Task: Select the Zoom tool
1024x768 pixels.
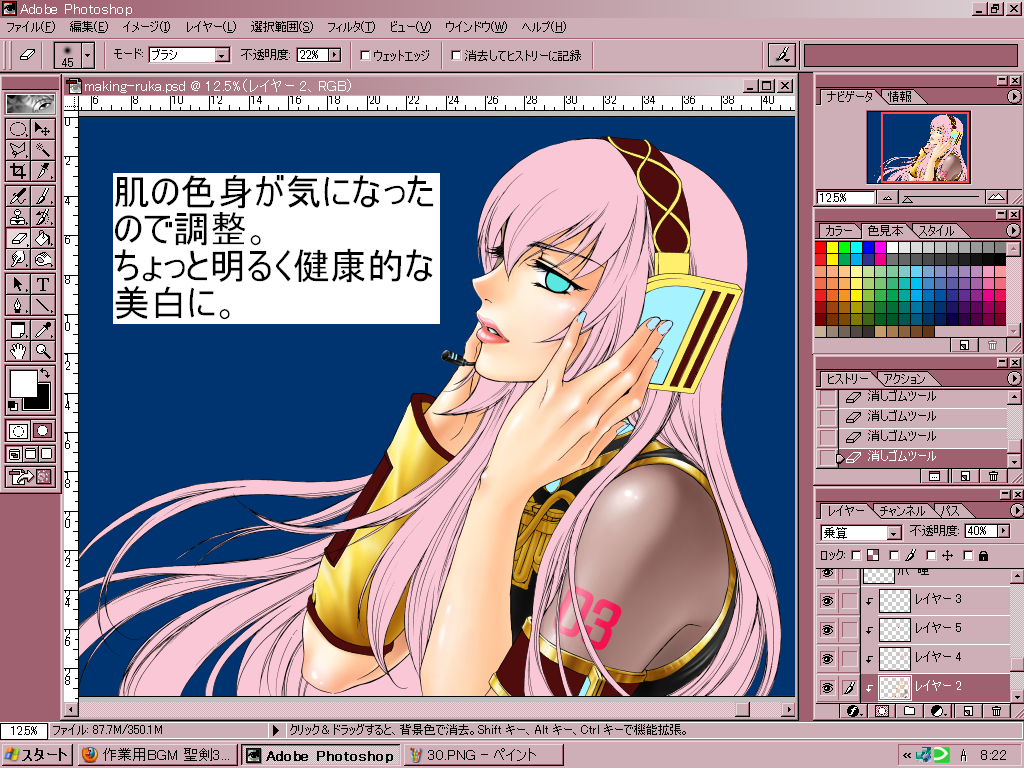Action: tap(42, 350)
